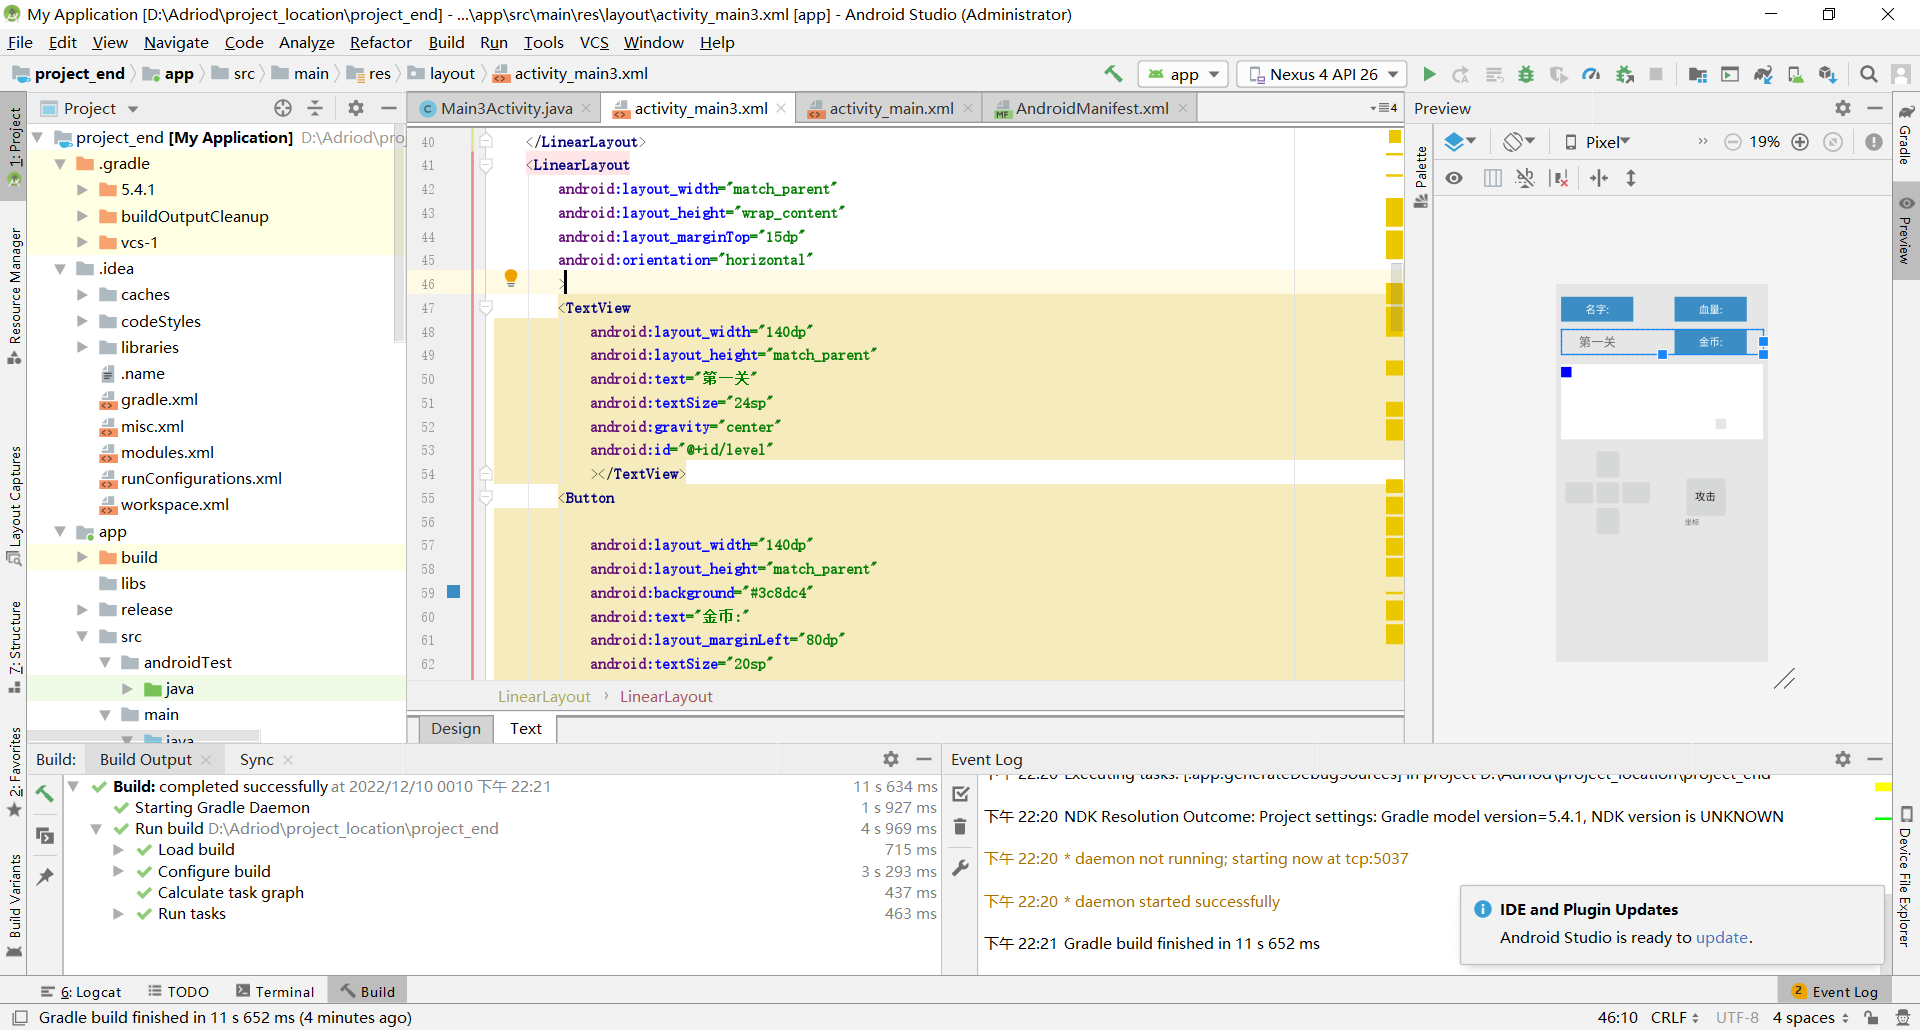Open the Pixel device dropdown in Preview
This screenshot has height=1030, width=1920.
click(x=1597, y=142)
